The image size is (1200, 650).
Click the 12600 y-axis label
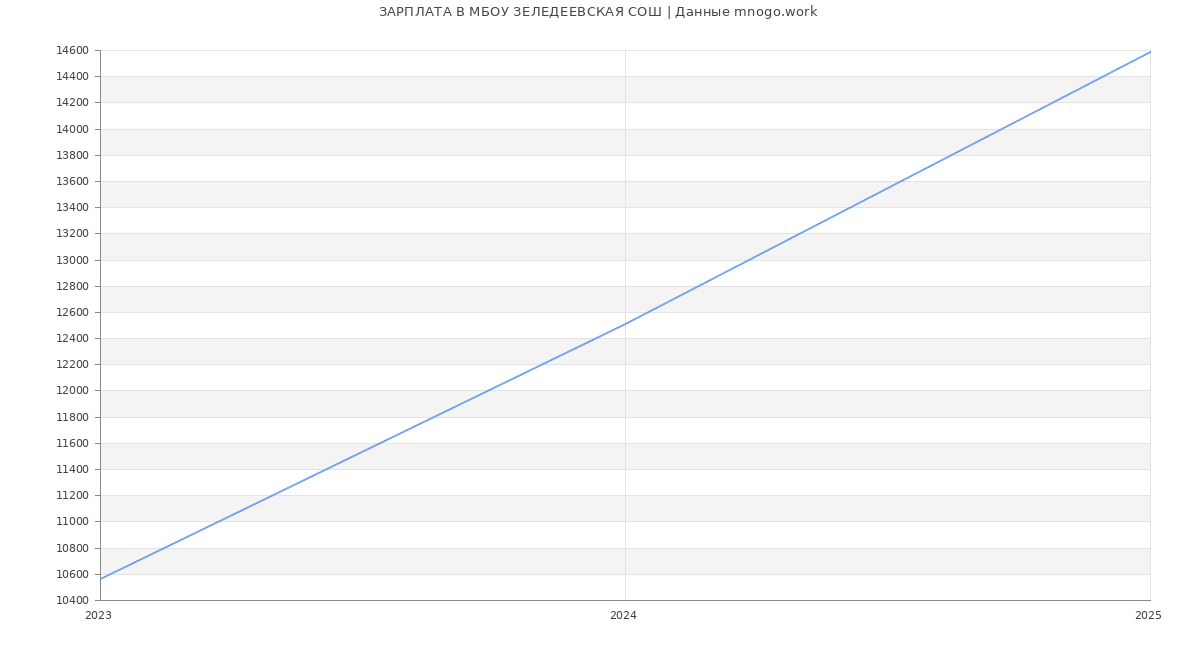72,313
